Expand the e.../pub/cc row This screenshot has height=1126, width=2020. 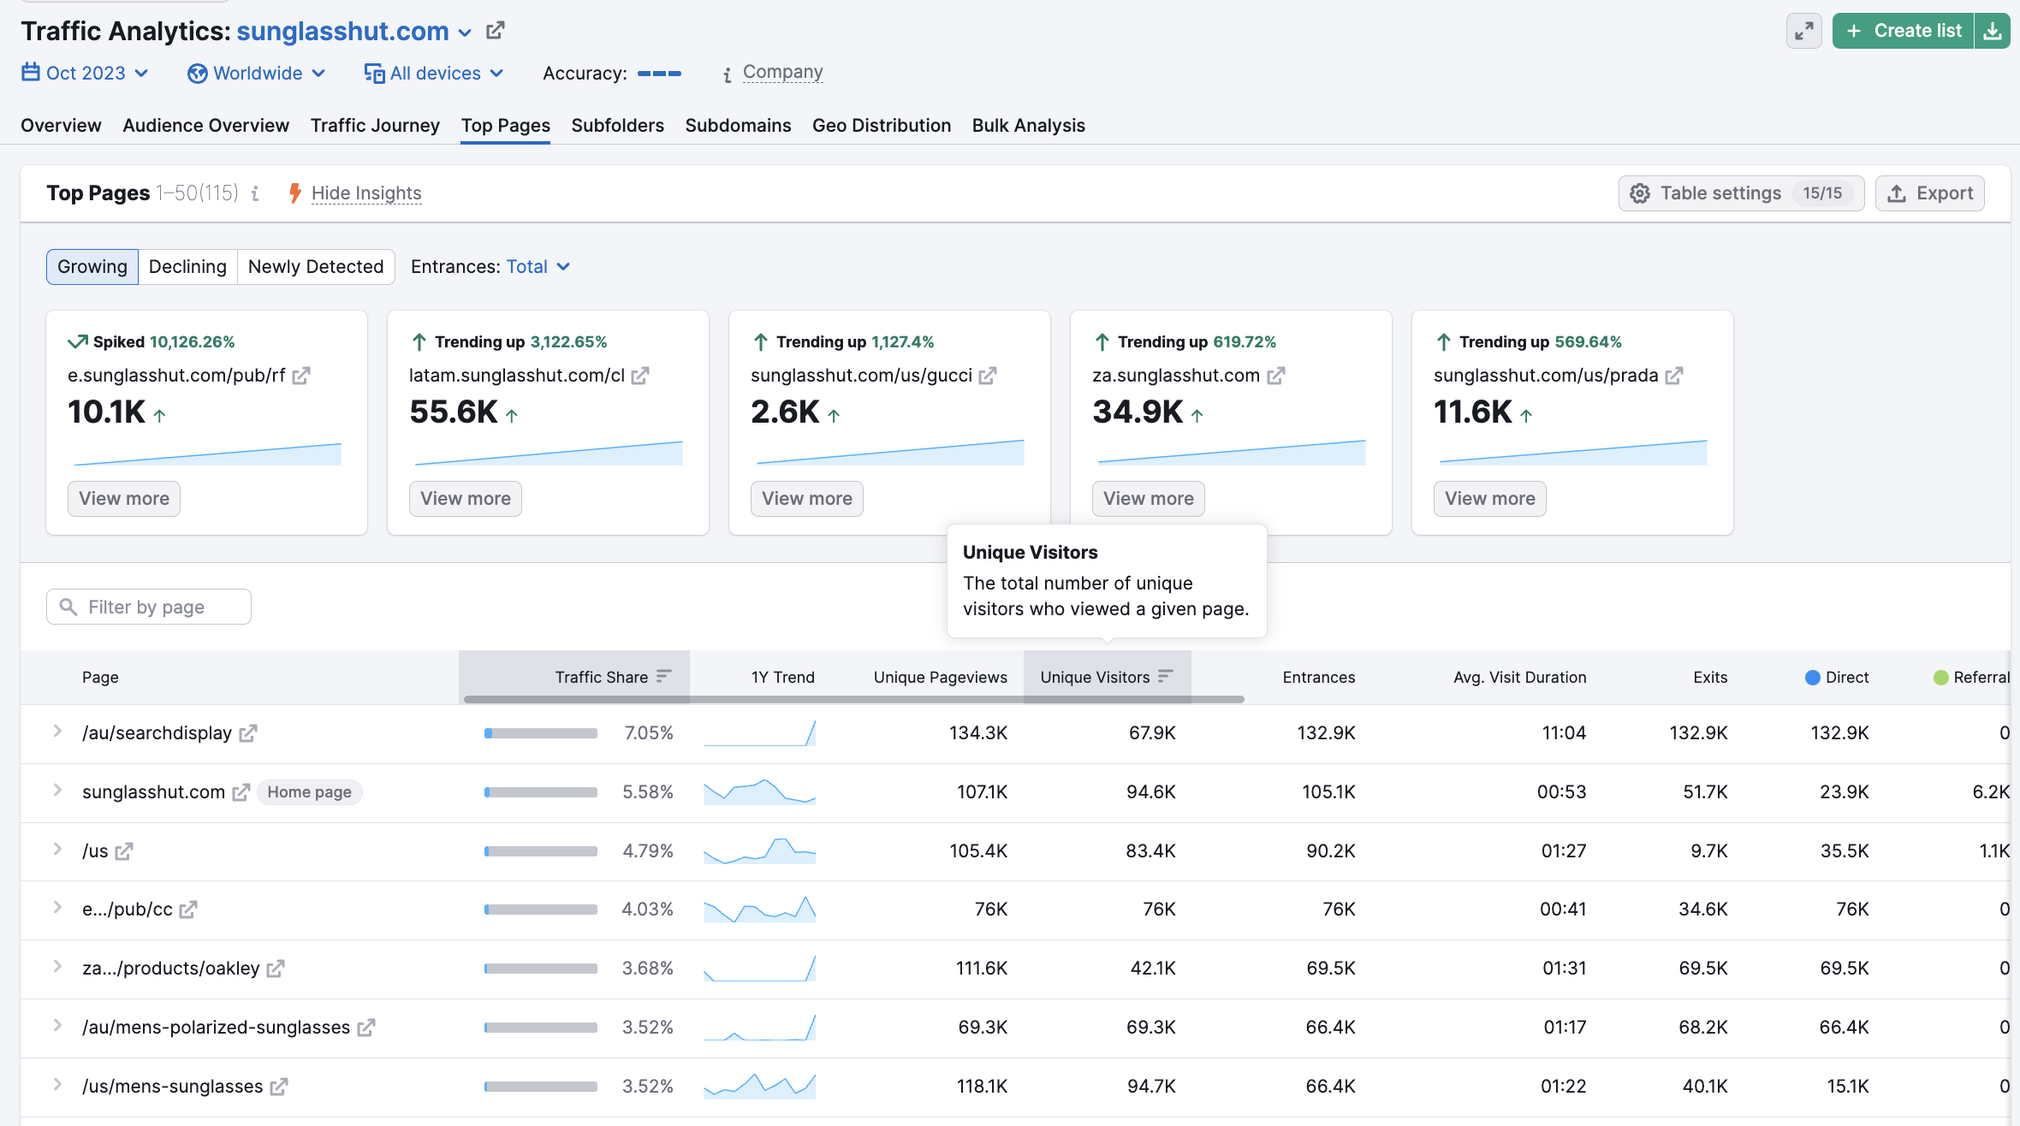click(57, 908)
